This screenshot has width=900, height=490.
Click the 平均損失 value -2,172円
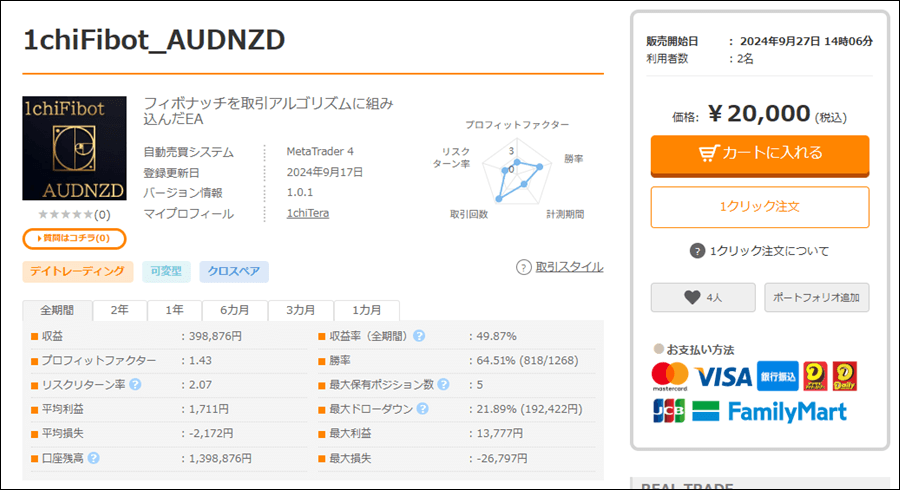[211, 433]
